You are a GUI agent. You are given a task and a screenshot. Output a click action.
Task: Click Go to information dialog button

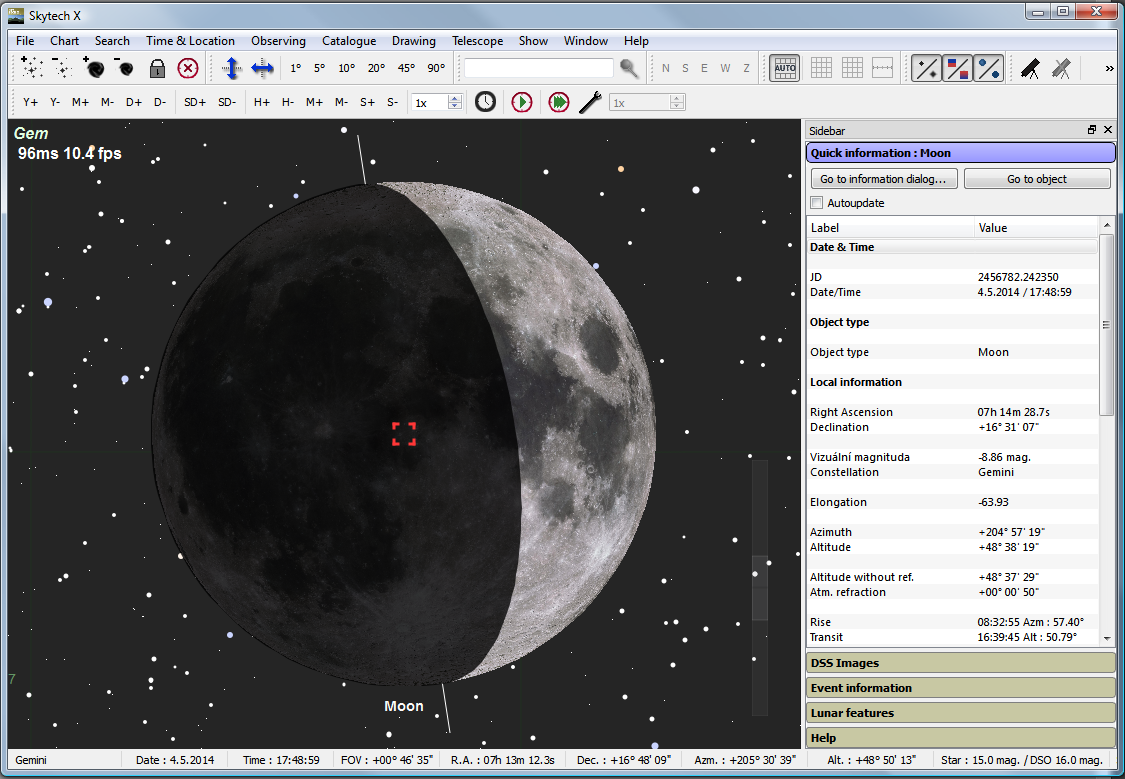[884, 179]
